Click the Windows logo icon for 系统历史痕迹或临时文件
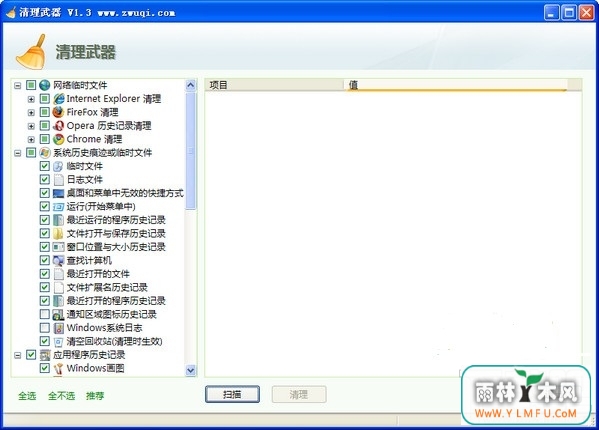This screenshot has width=599, height=430. pos(45,152)
